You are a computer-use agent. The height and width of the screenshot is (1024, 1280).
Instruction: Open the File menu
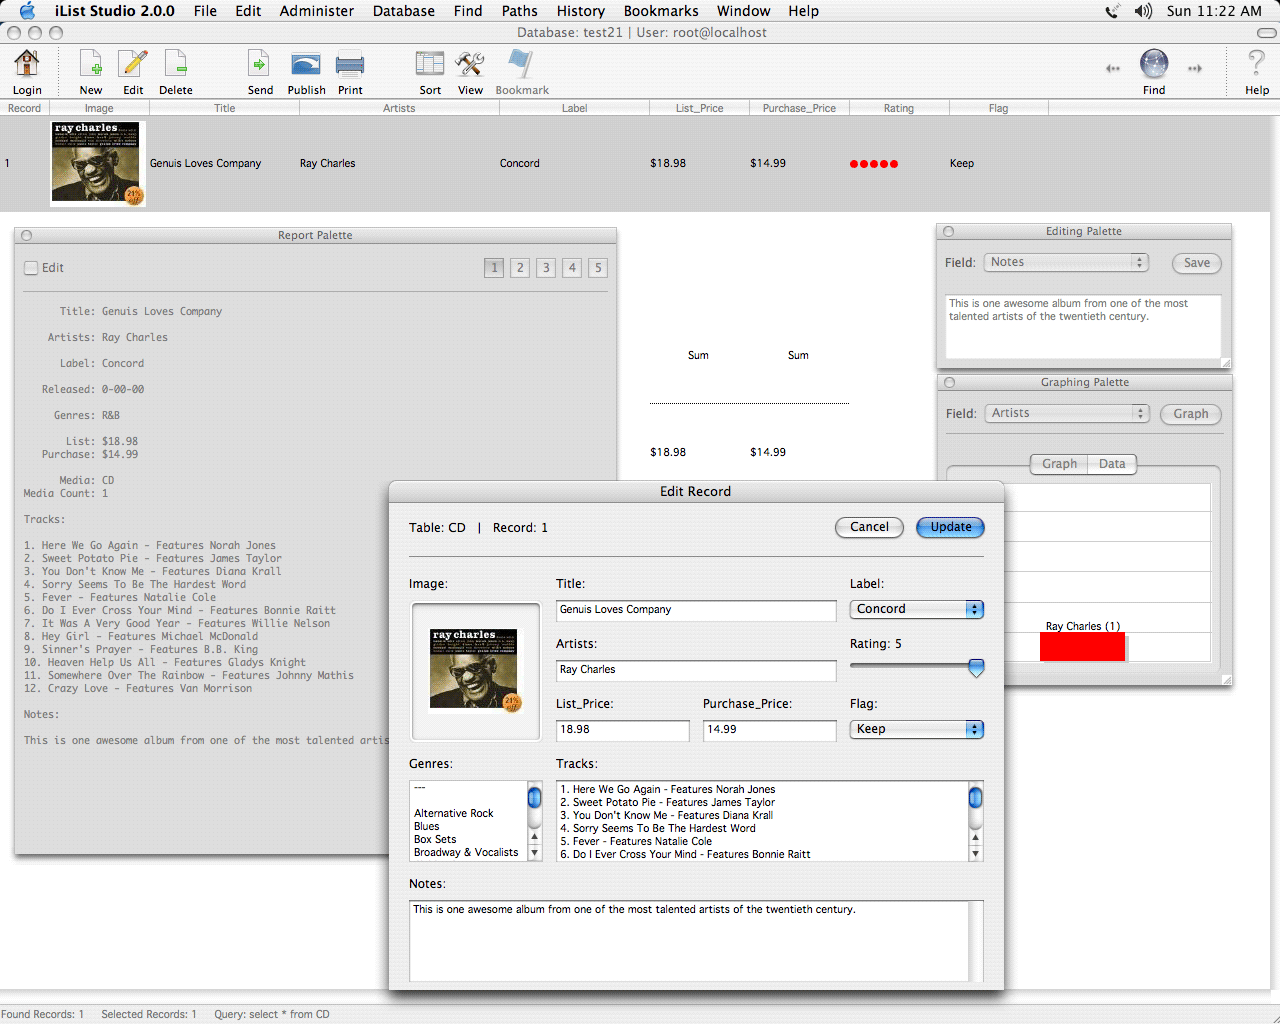click(x=205, y=11)
